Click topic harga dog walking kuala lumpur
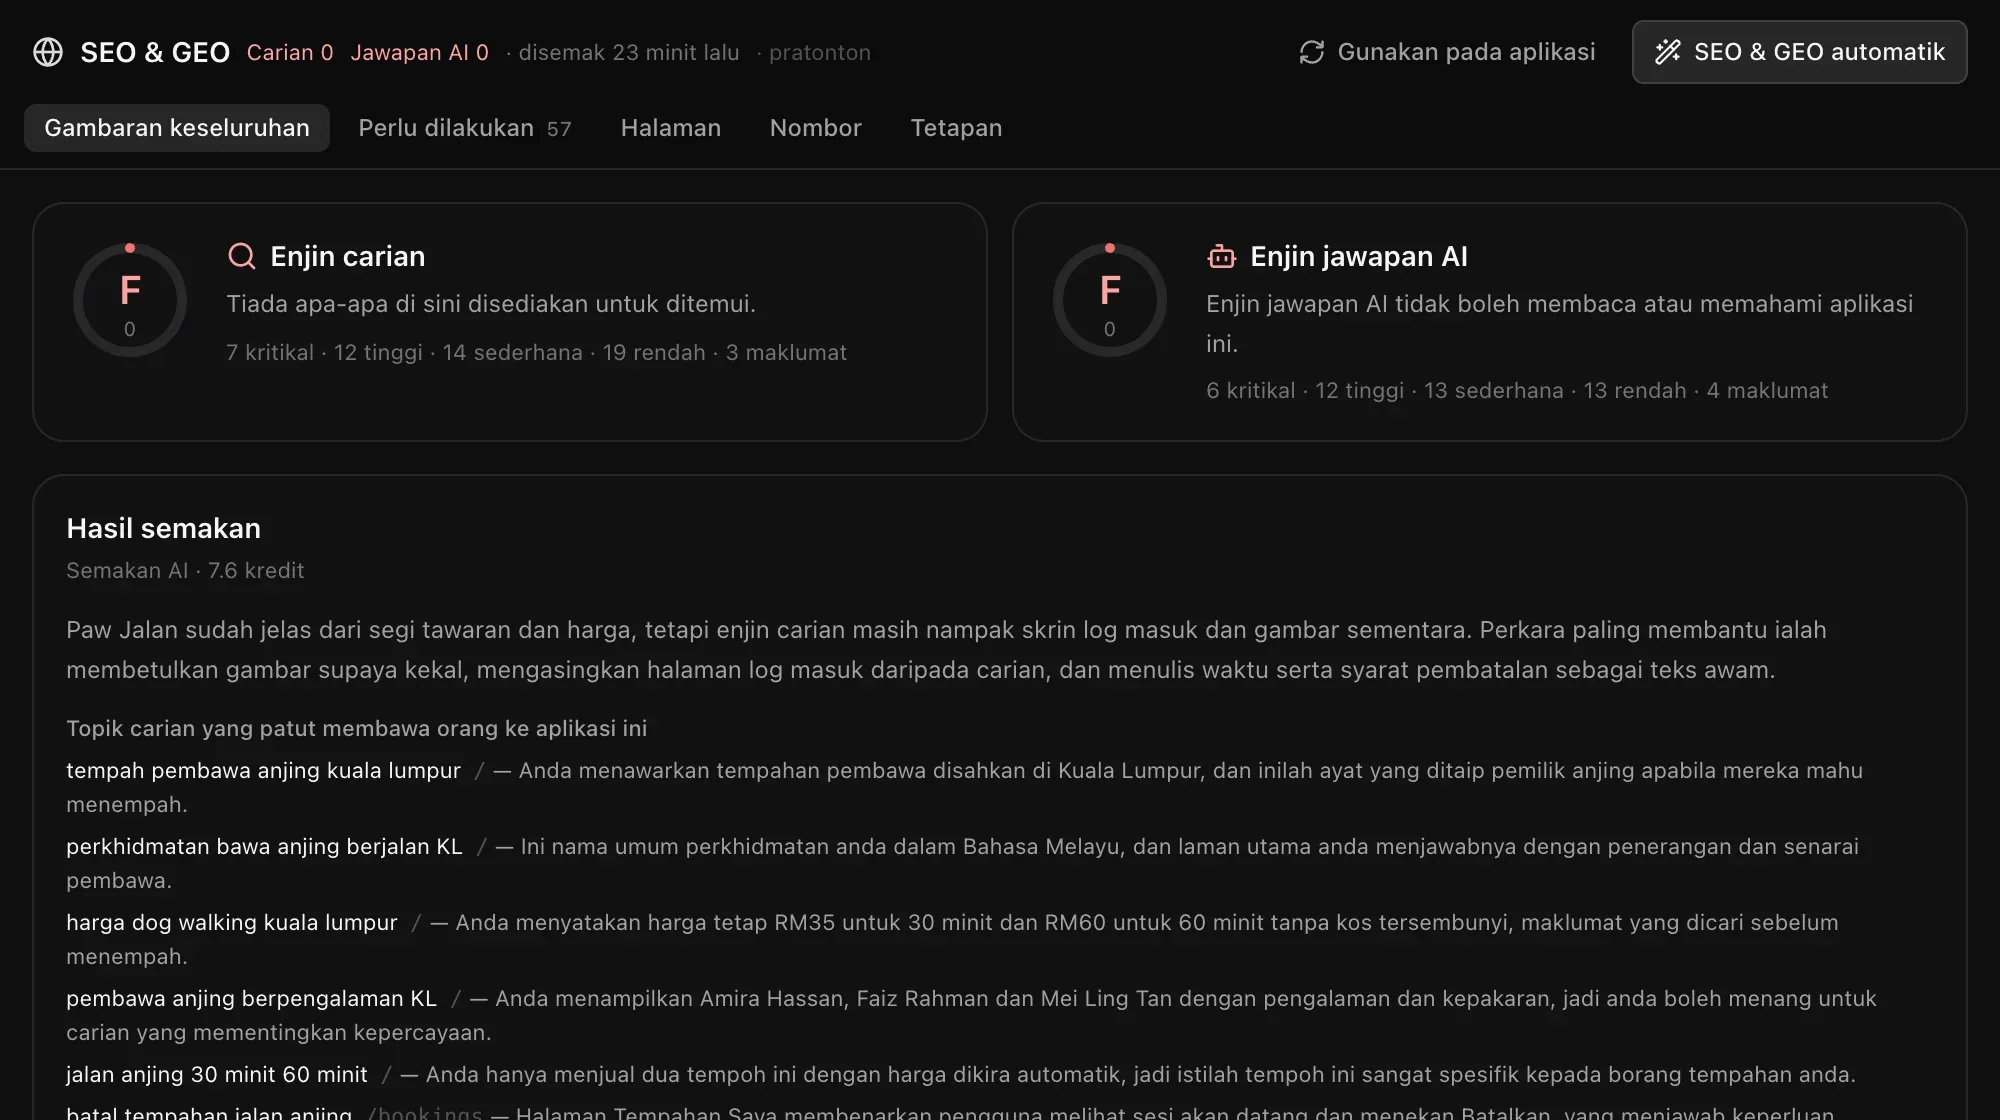The height and width of the screenshot is (1120, 2000). pos(232,922)
